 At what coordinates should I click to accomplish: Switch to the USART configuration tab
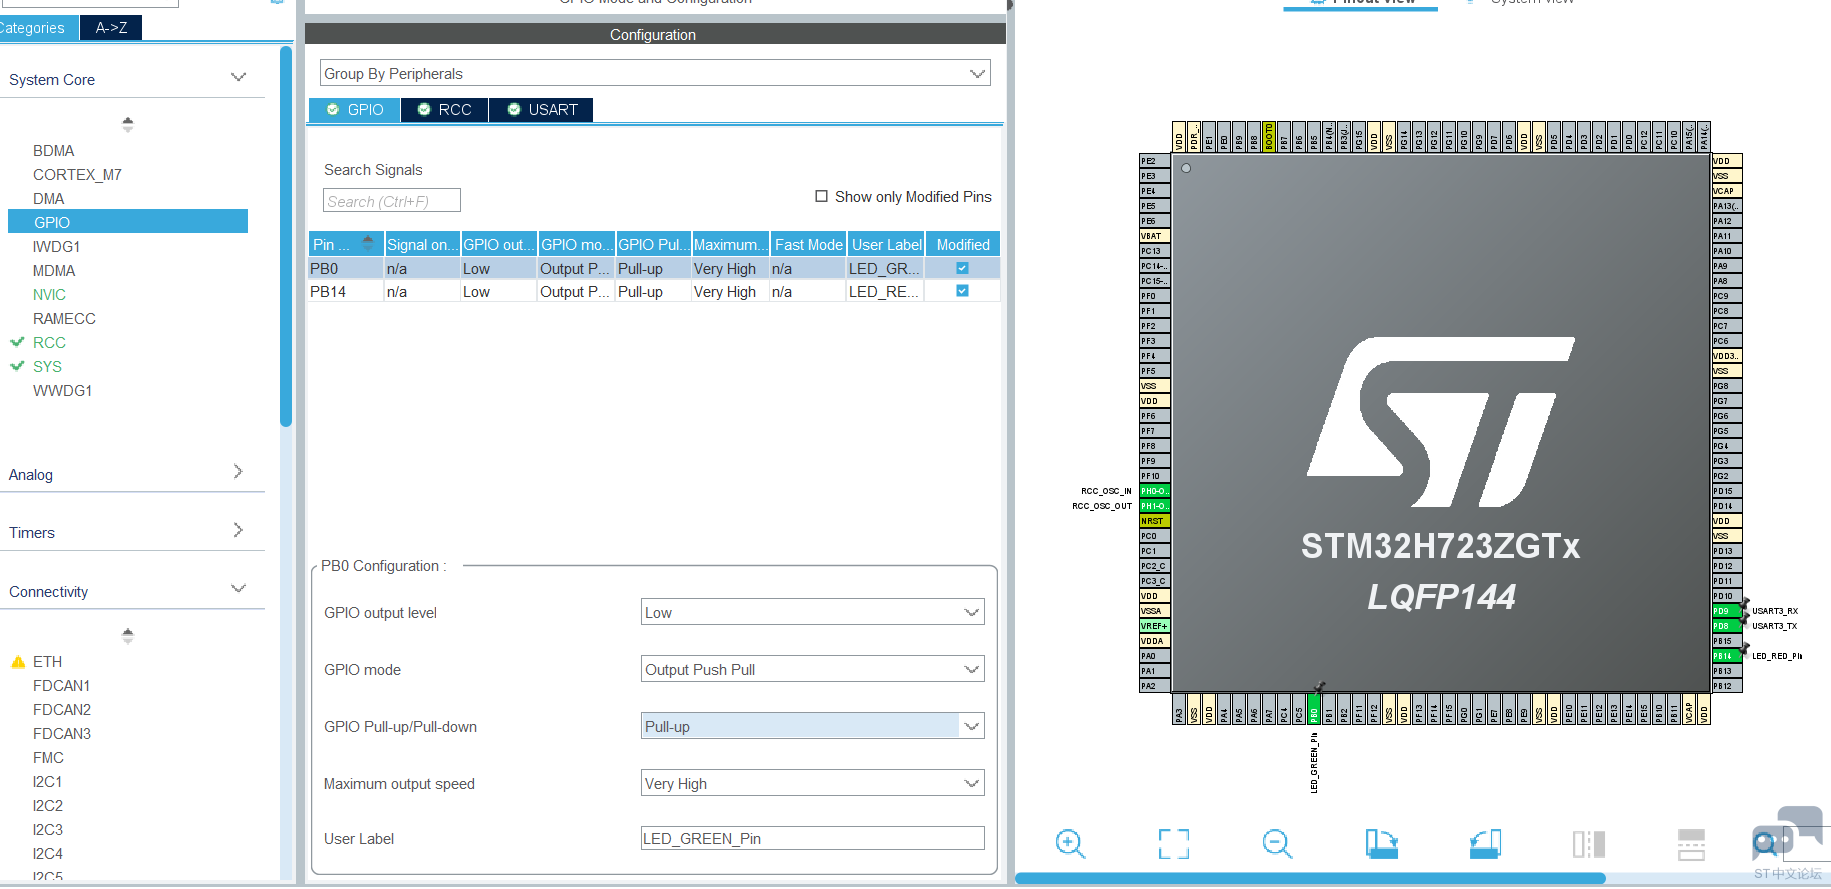542,109
